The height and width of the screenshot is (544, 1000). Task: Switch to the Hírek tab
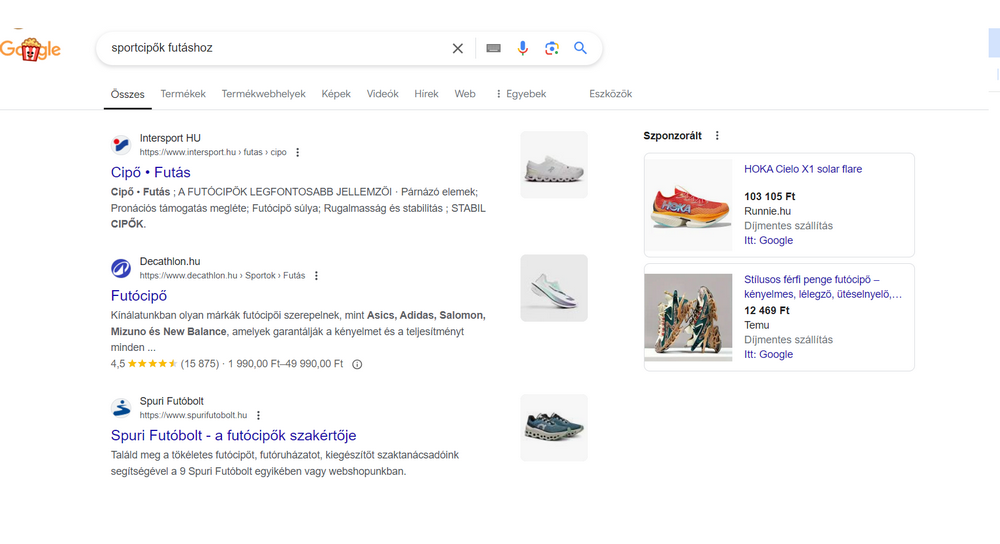tap(426, 94)
